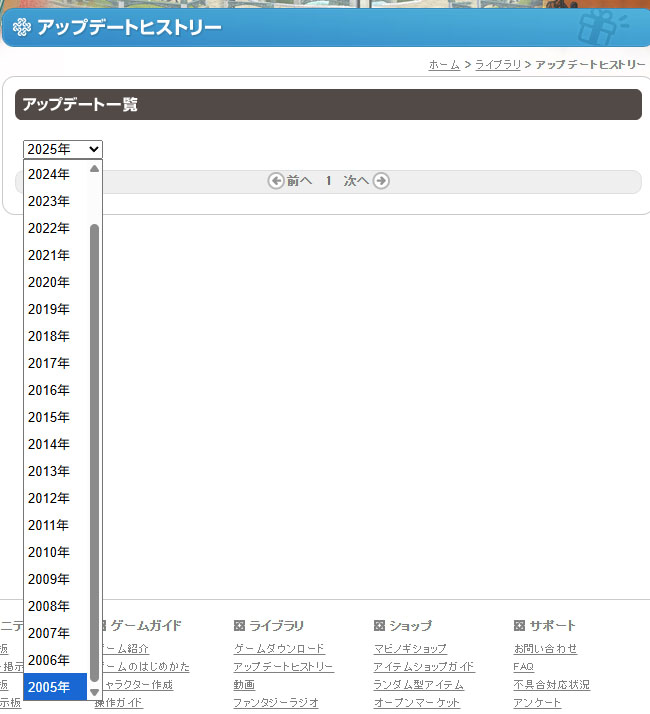Click the dropdown list scroll-down arrow

pyautogui.click(x=94, y=692)
